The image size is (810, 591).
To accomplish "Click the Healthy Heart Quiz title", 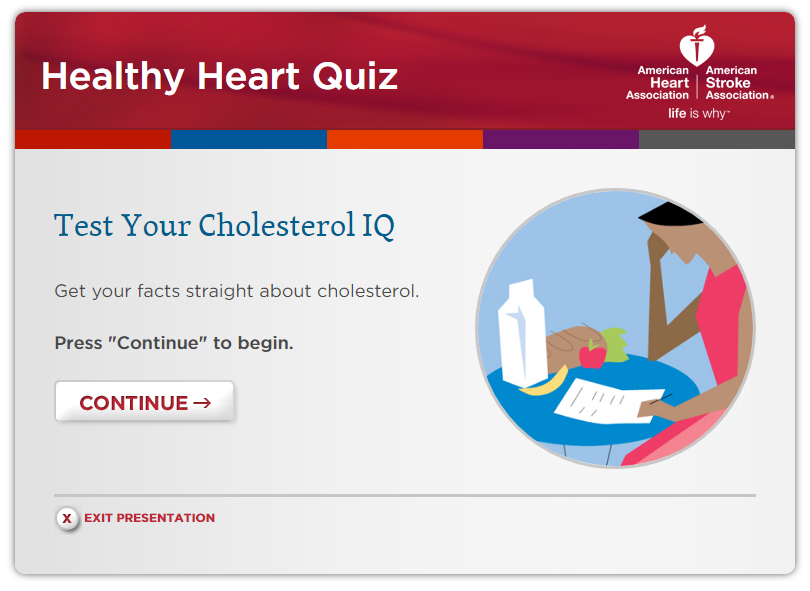I will [x=220, y=76].
